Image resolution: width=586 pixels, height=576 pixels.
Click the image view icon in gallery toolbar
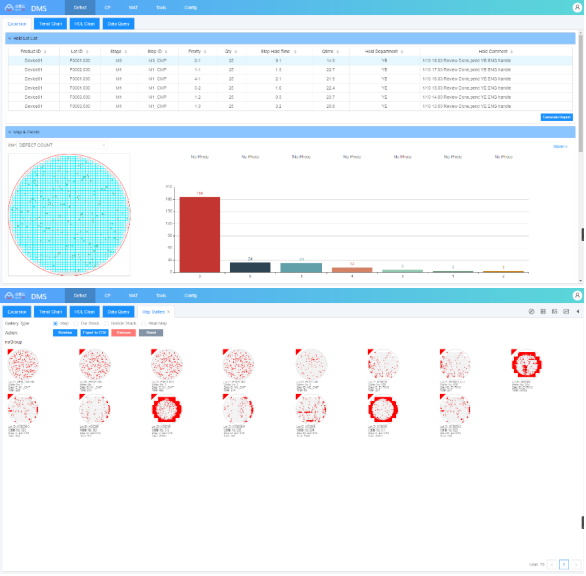555,312
